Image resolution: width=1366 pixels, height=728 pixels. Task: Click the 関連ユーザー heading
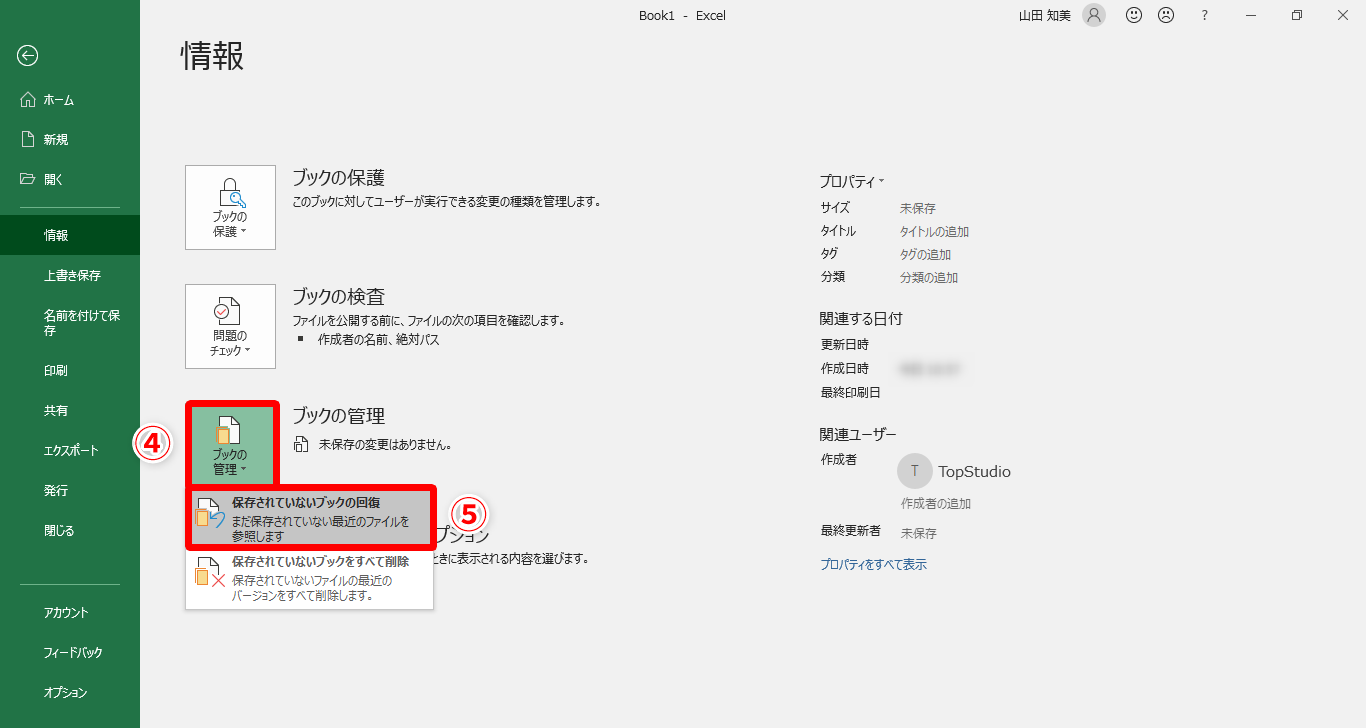click(x=858, y=434)
